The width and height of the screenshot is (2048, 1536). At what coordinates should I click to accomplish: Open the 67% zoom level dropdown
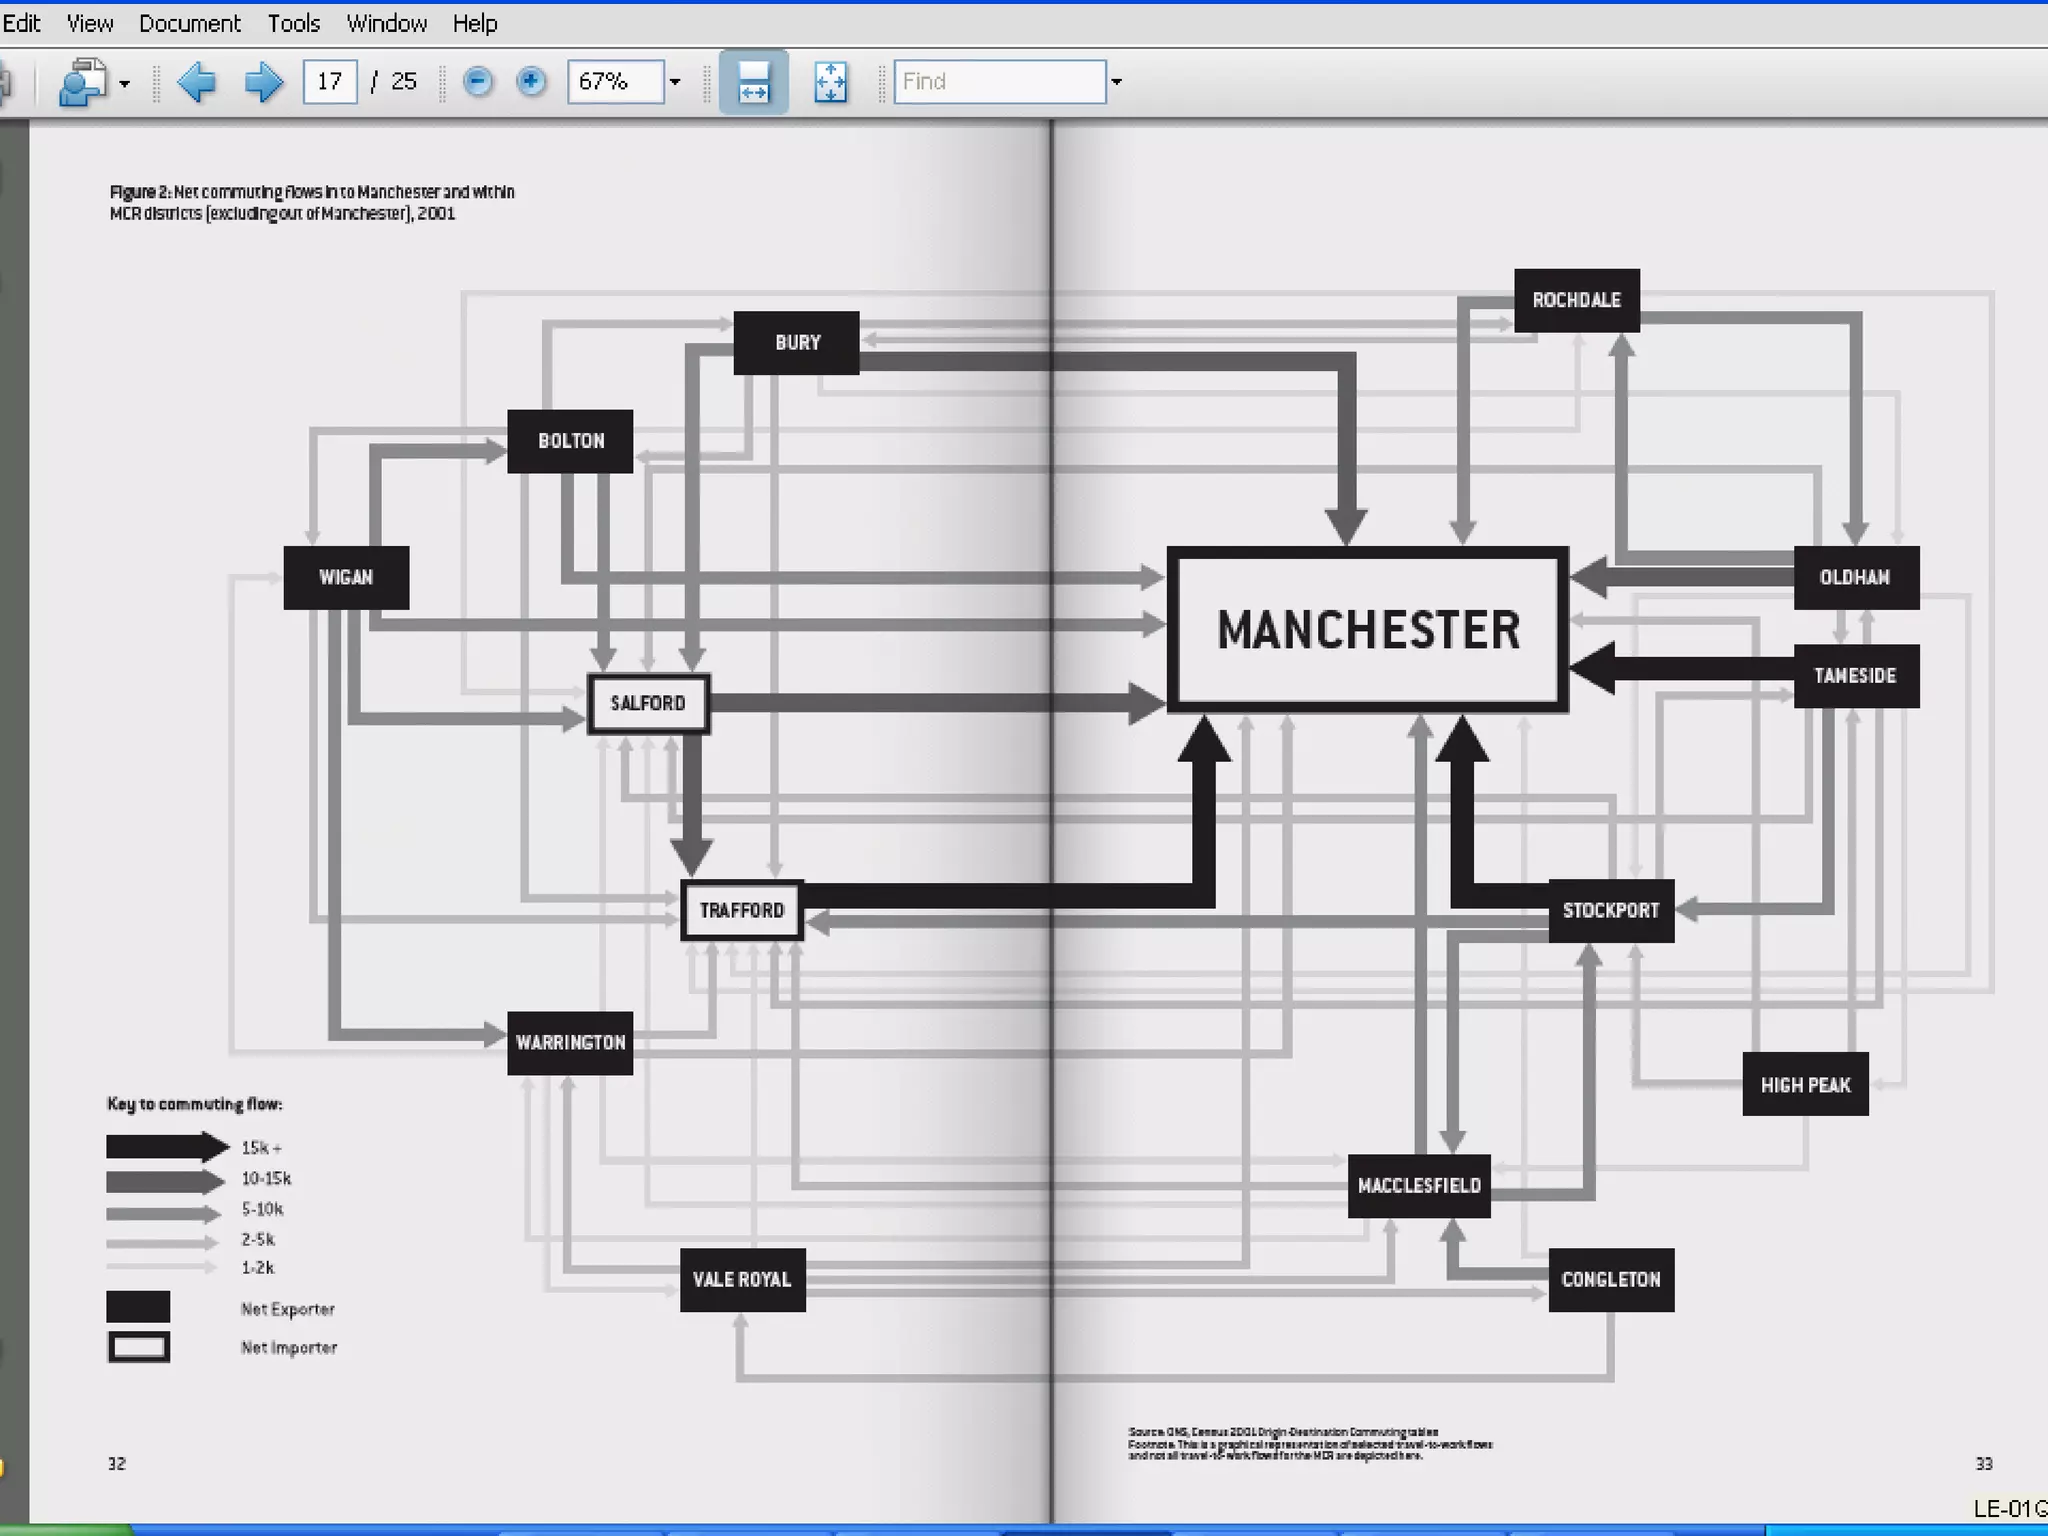point(675,83)
